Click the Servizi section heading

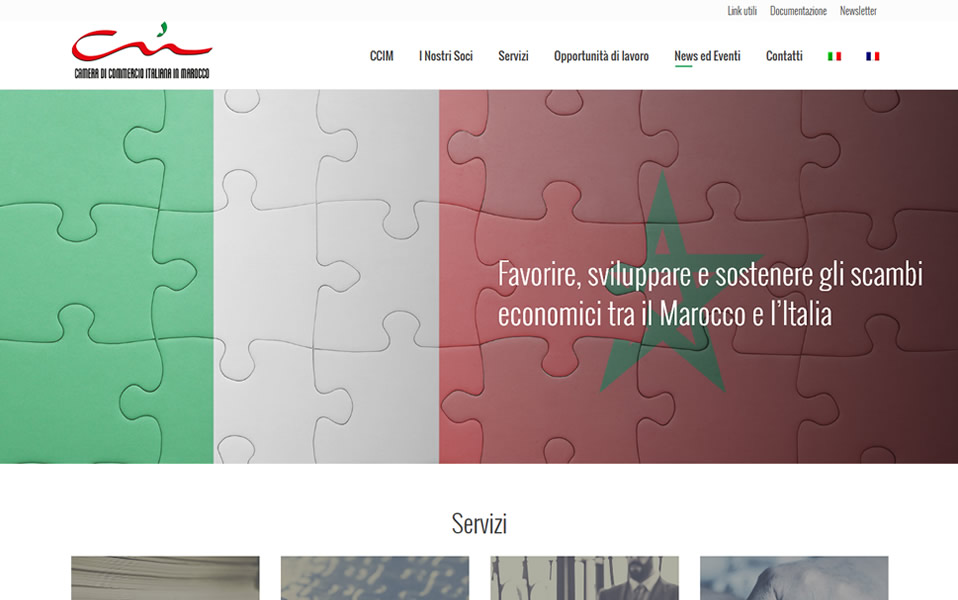[x=479, y=524]
